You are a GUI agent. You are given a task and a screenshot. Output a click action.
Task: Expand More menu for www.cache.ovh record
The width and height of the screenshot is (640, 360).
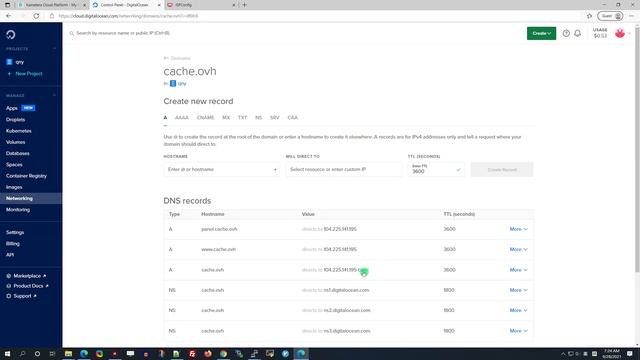[x=518, y=249]
